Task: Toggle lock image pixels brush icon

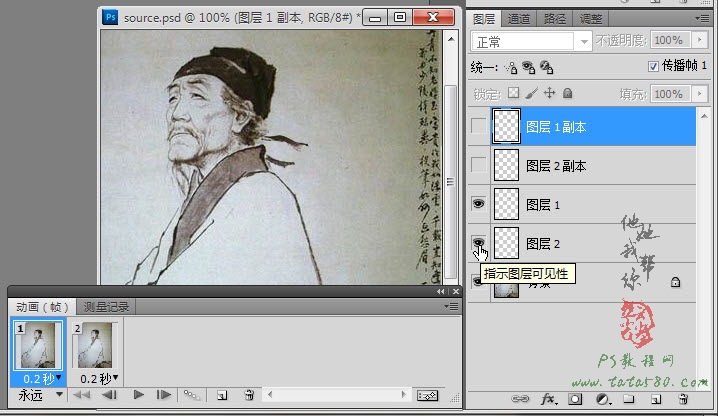Action: point(531,93)
